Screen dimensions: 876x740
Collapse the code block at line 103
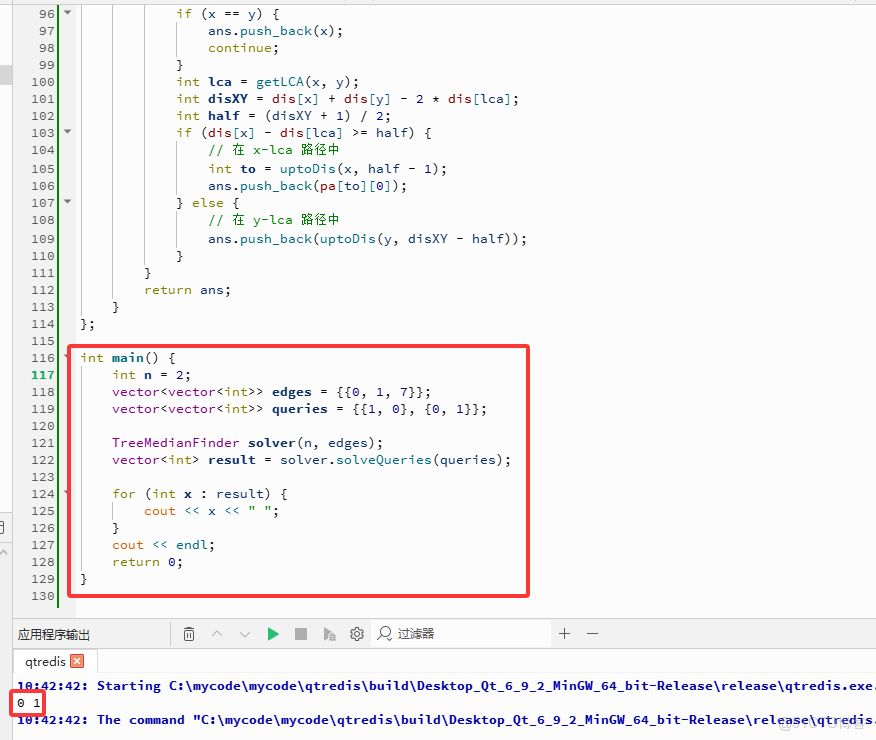(x=68, y=132)
